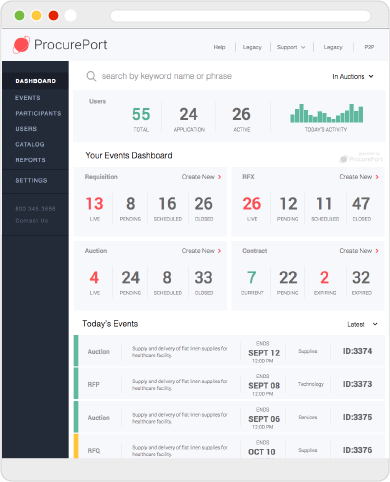Click the search magnifier icon
This screenshot has width=390, height=482.
pos(91,76)
